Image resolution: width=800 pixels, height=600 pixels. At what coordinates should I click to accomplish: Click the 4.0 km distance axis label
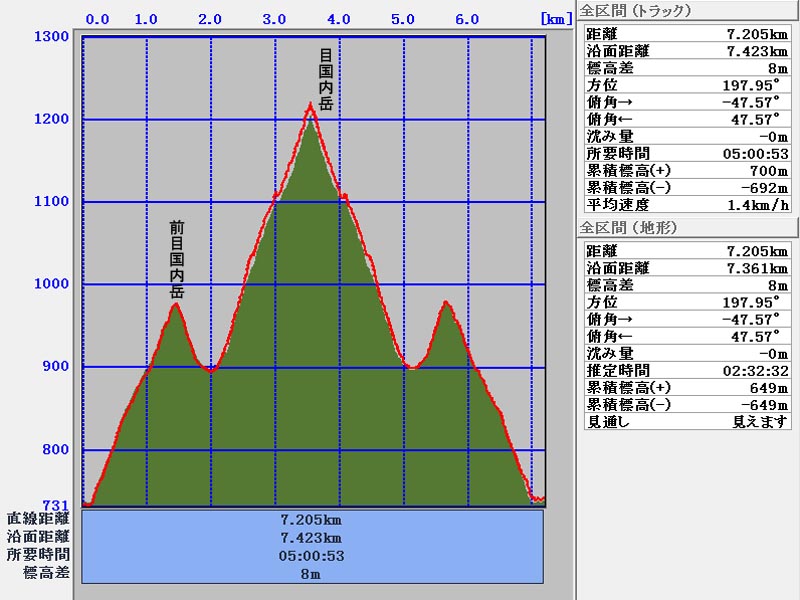coord(339,18)
